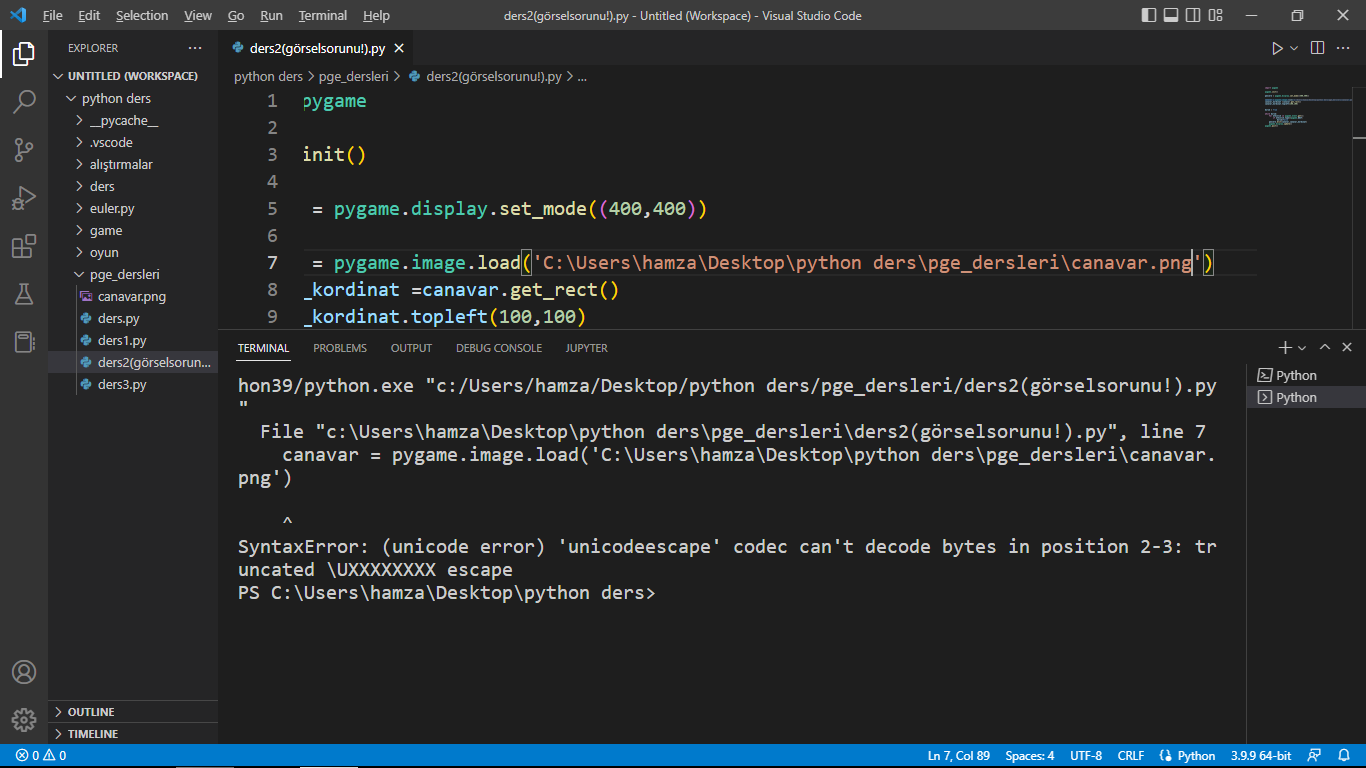Click the errors and warnings status indicator
Image resolution: width=1366 pixels, height=768 pixels.
[41, 756]
